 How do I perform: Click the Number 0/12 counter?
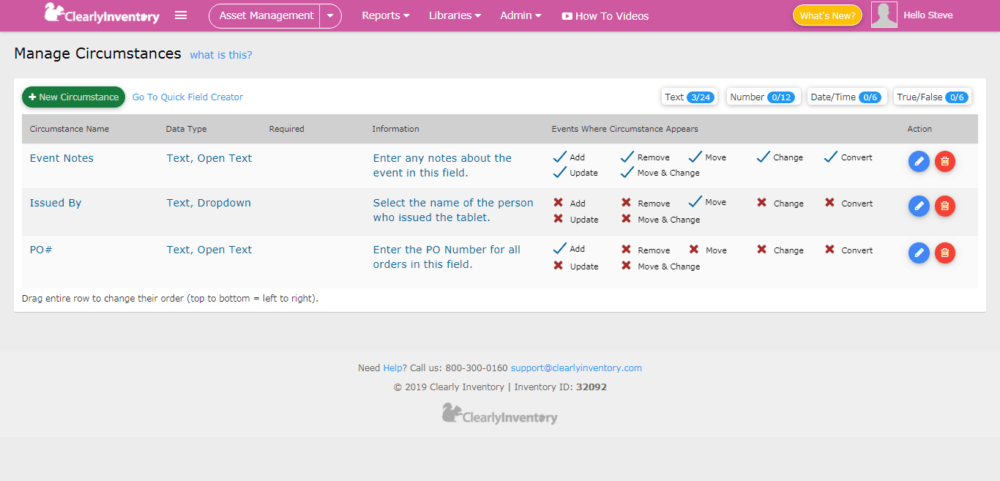pos(763,97)
